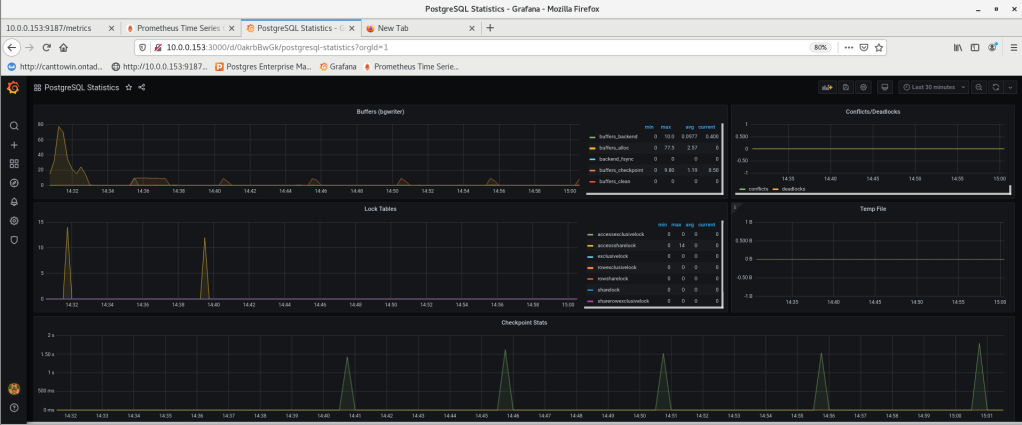
Task: Sort legend by the max column header
Action: [x=667, y=126]
